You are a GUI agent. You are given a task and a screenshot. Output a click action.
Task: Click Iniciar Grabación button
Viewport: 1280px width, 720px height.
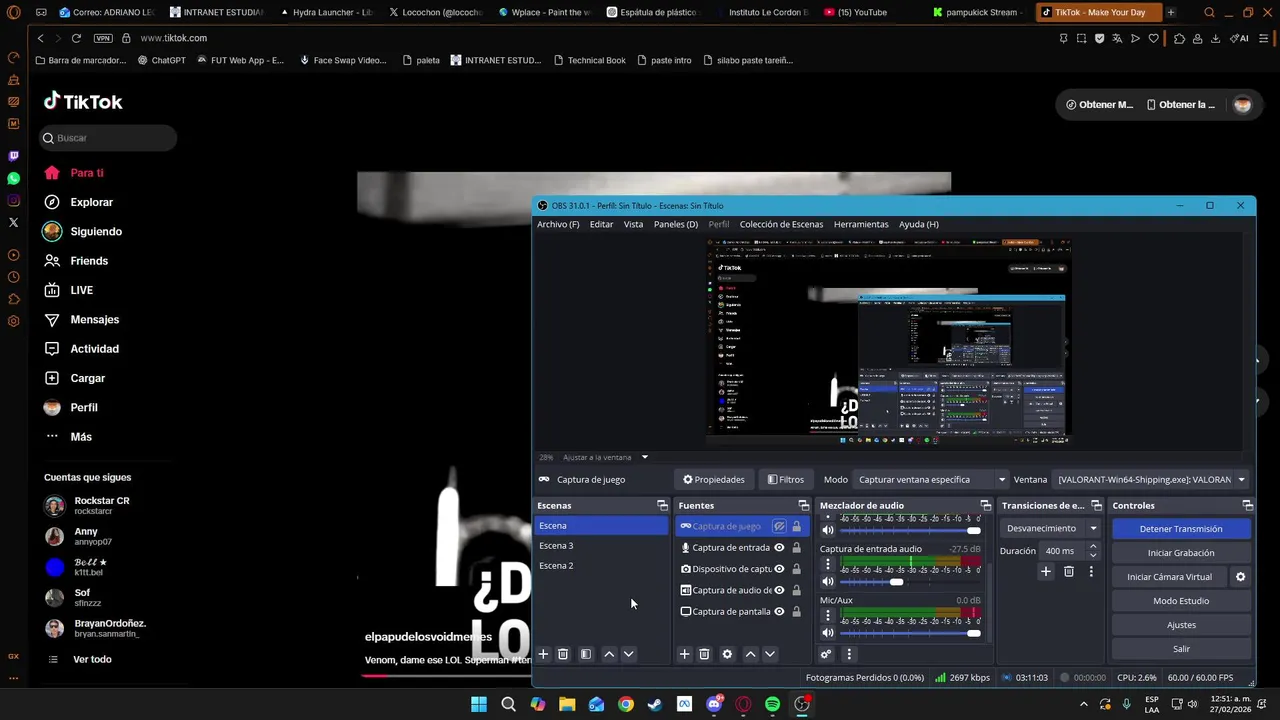coord(1181,553)
